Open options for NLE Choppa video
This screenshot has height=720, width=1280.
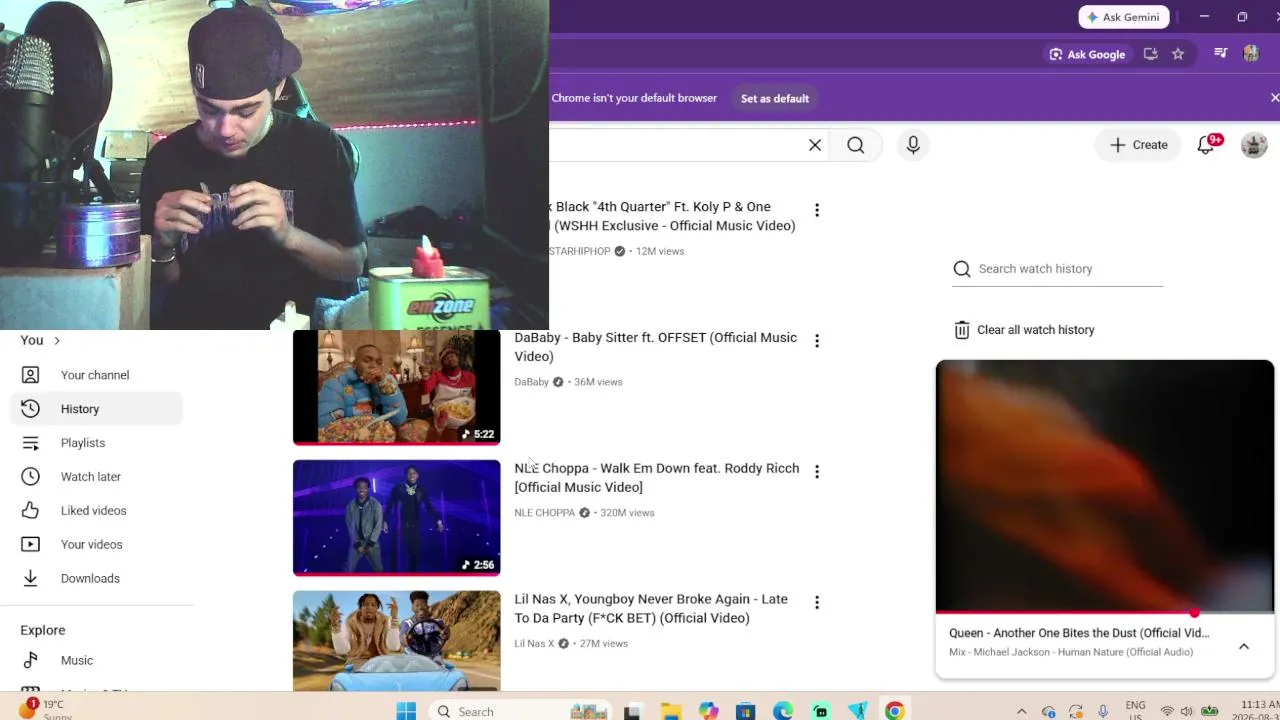point(817,471)
